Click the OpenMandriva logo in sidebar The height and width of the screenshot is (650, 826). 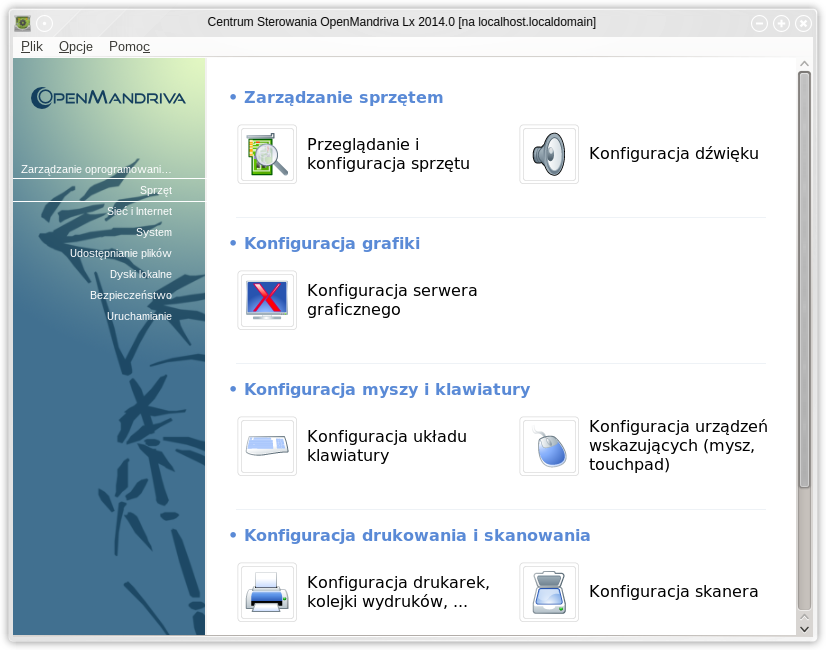pos(109,98)
